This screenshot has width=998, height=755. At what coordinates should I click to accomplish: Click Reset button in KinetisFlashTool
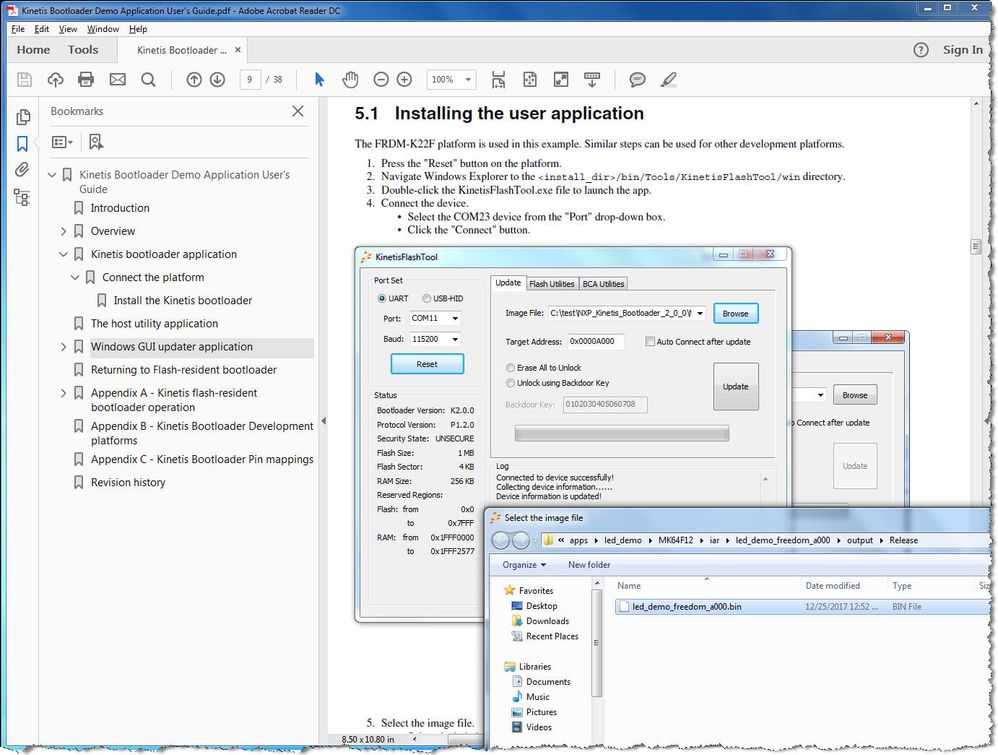tap(427, 364)
